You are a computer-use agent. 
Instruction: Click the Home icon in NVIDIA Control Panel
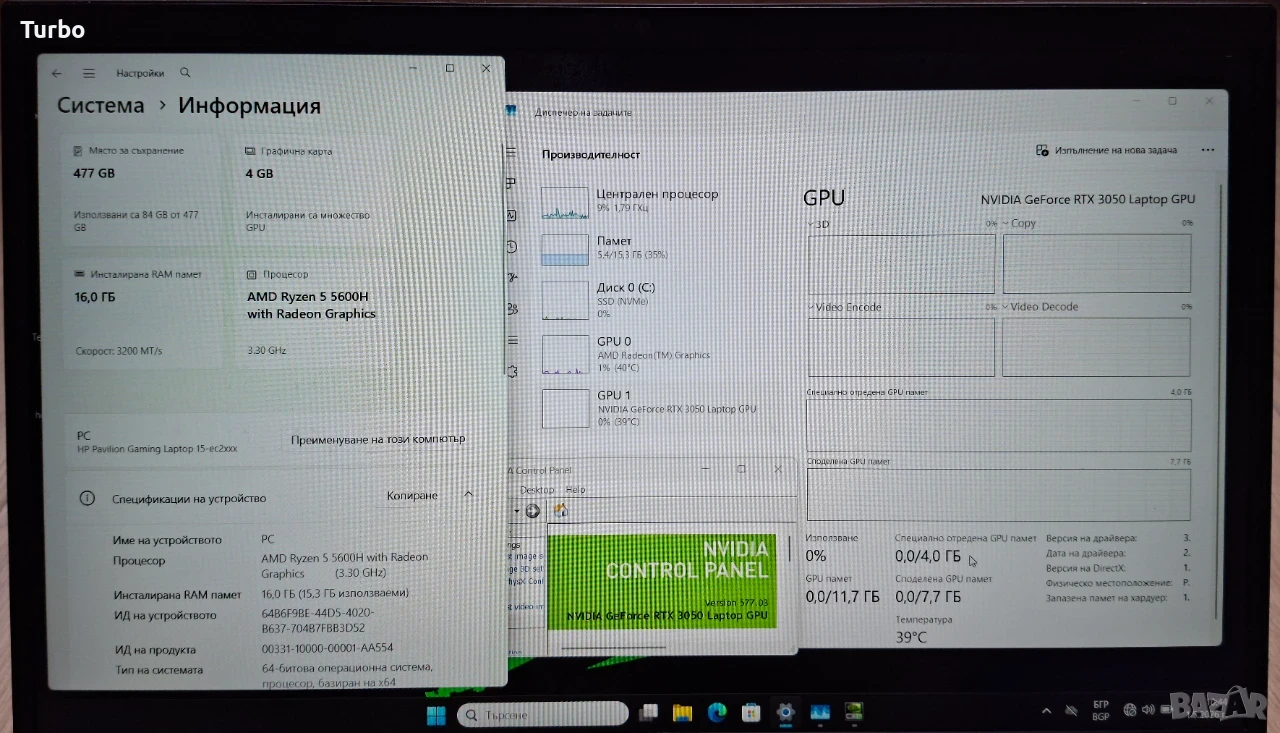click(561, 510)
